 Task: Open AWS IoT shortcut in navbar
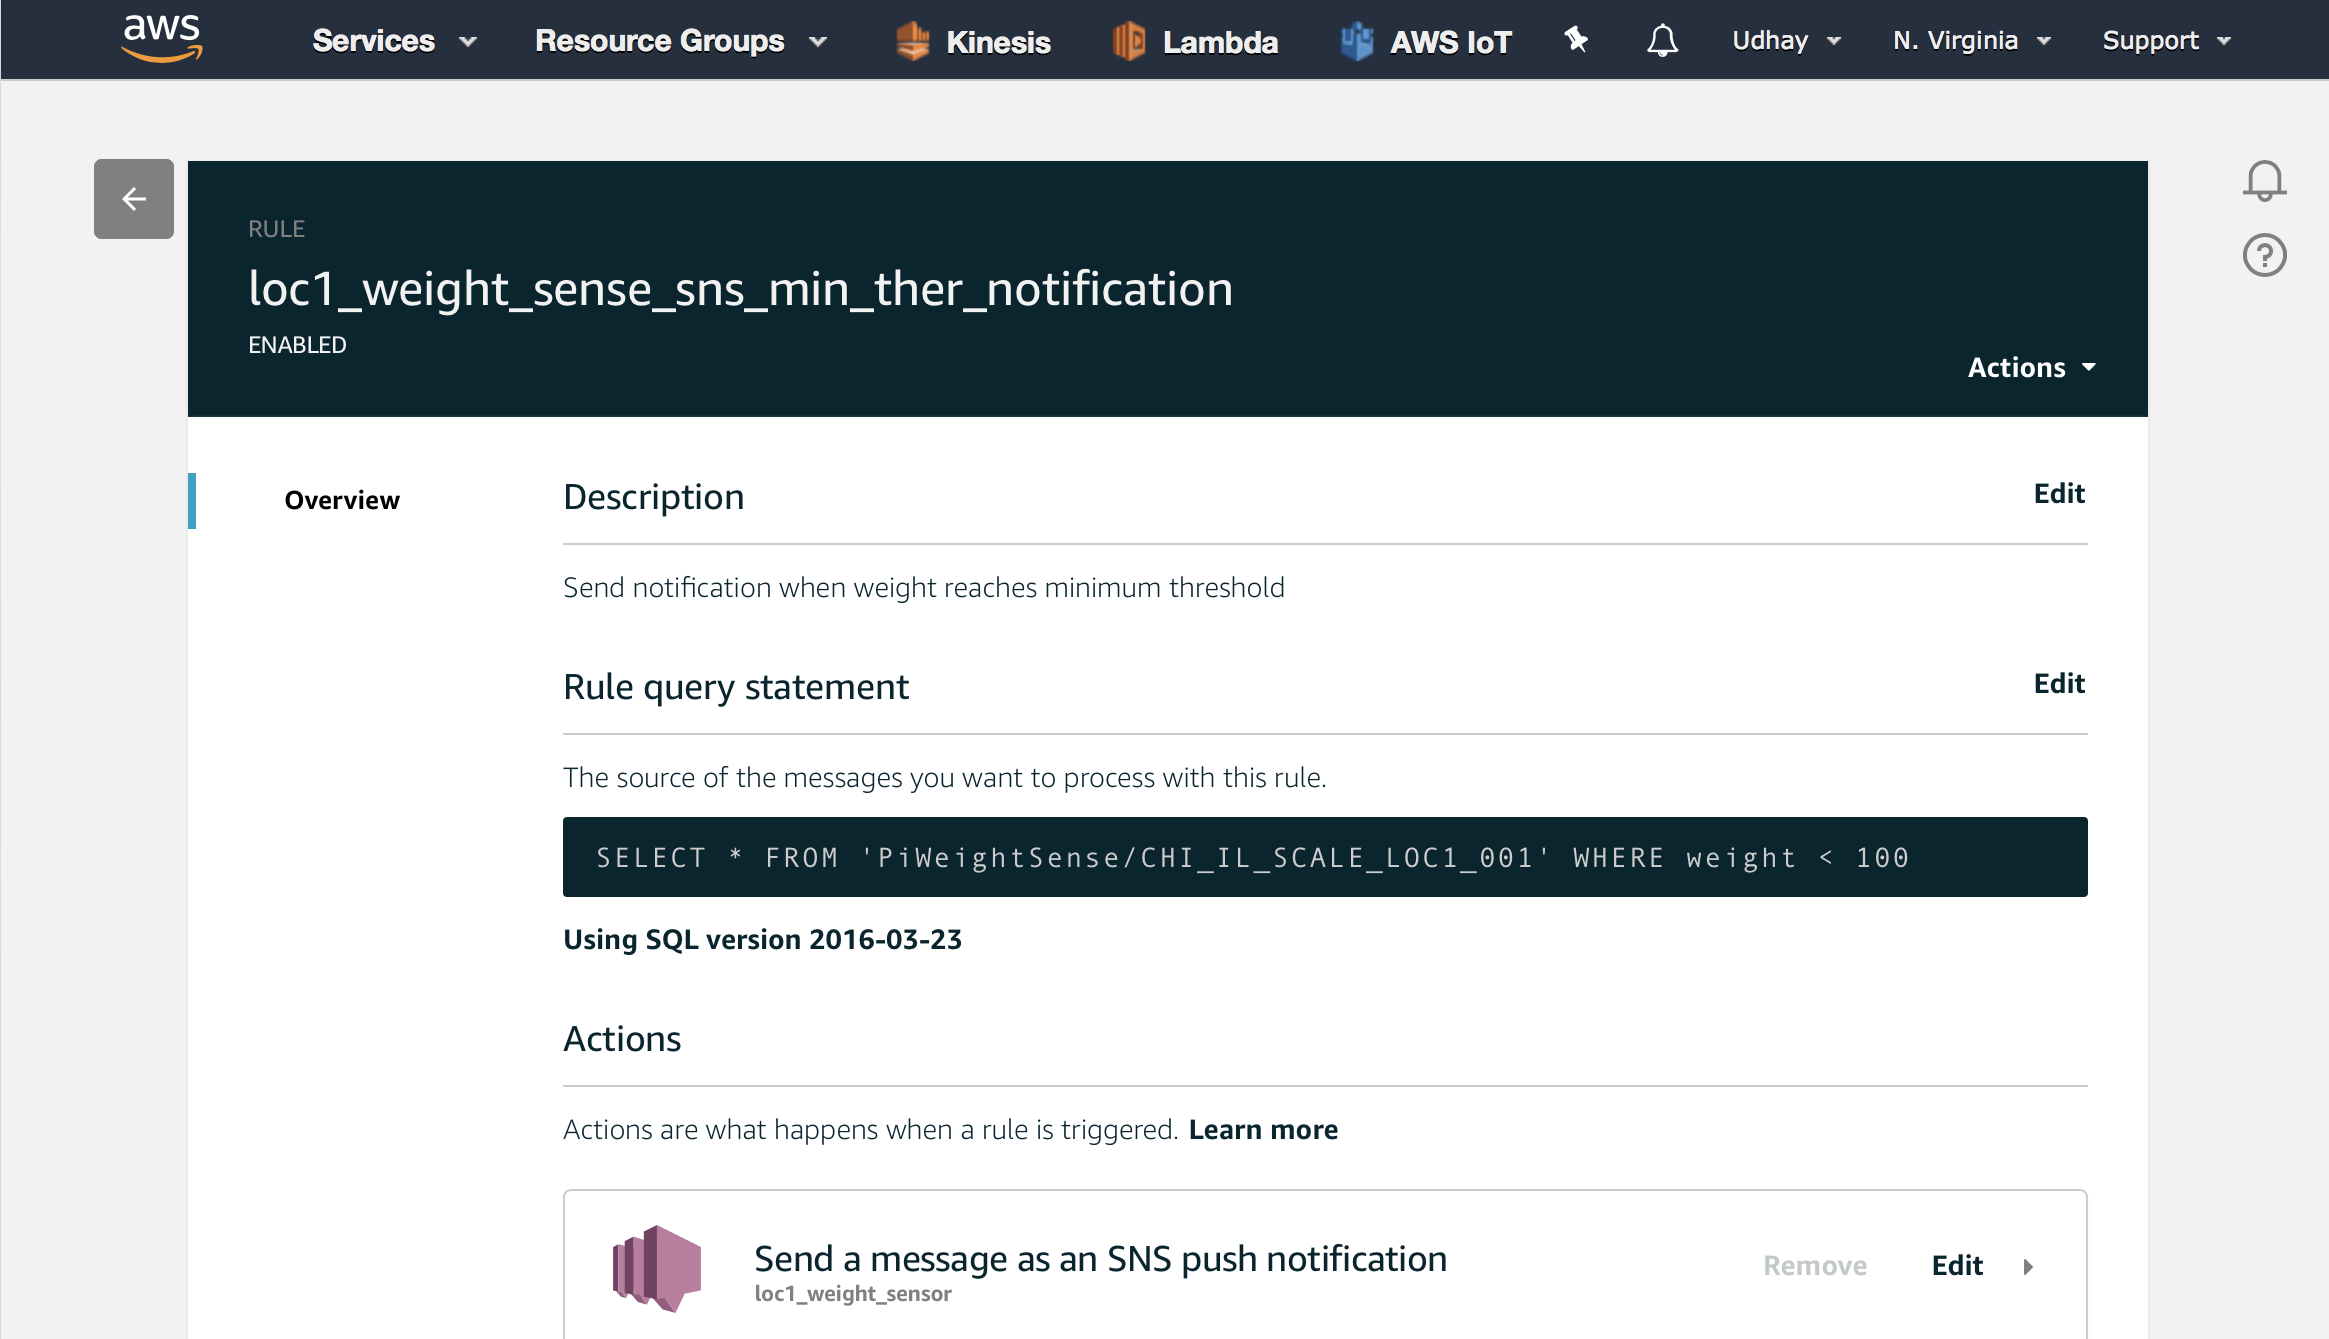pyautogui.click(x=1426, y=41)
